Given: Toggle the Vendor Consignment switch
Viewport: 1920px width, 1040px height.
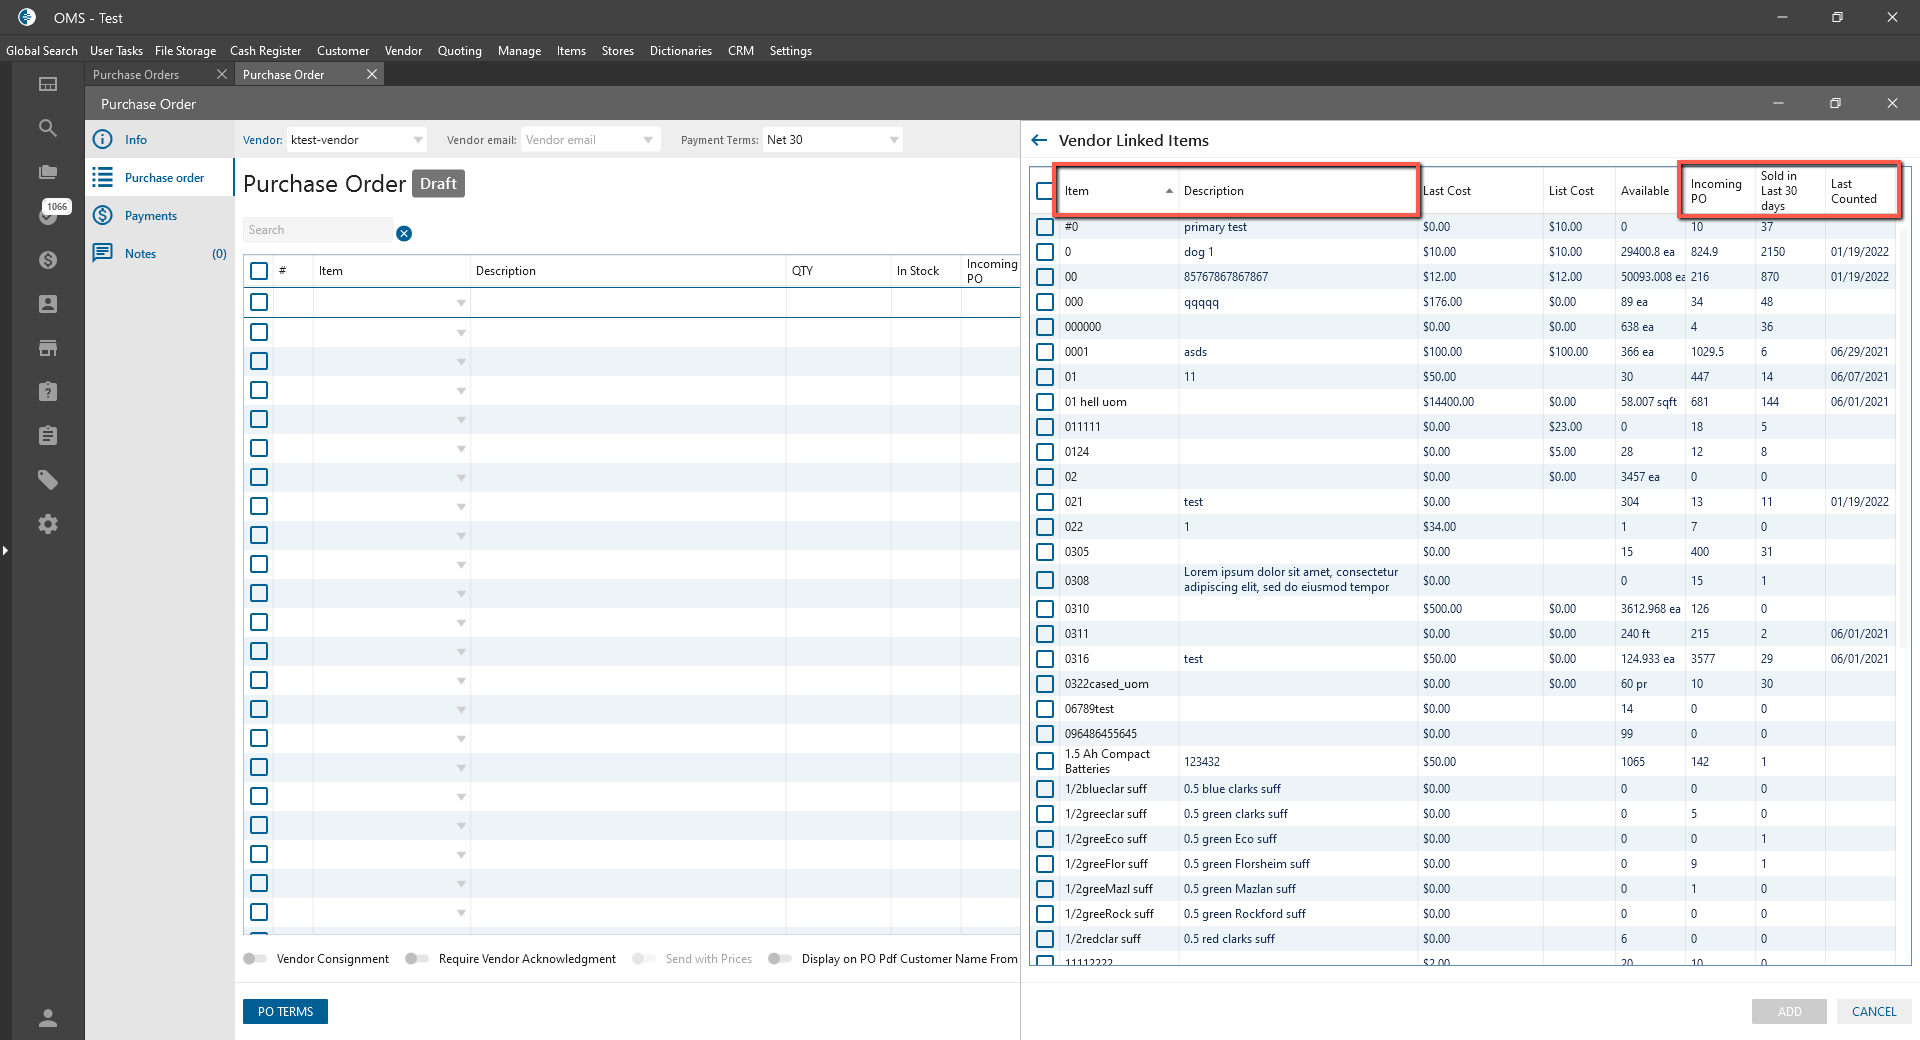Looking at the screenshot, I should [x=255, y=959].
